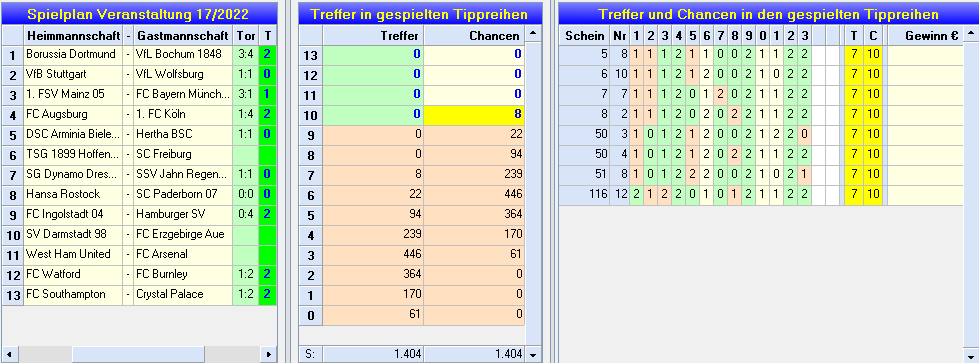Click the down arrow of Treffer table scrollbar
This screenshot has width=979, height=363.
(533, 354)
